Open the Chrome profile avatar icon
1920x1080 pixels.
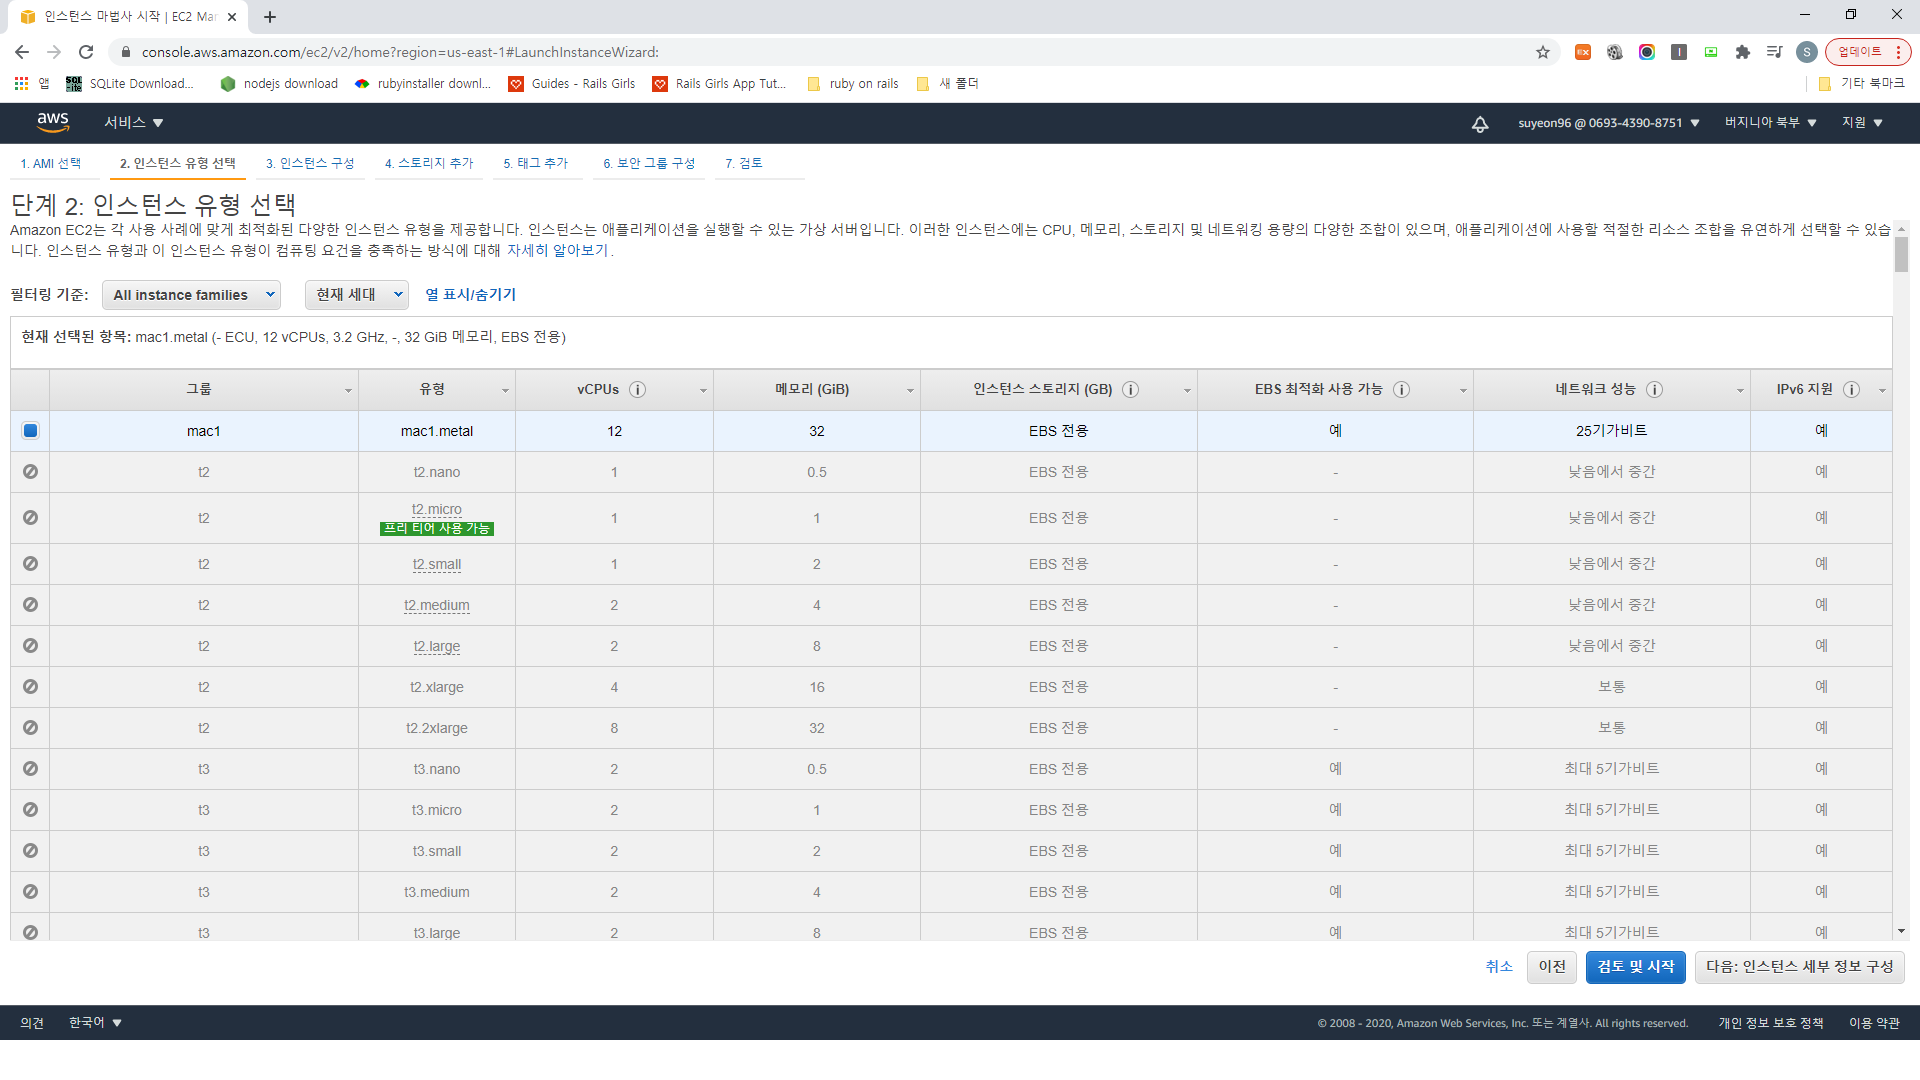1806,52
